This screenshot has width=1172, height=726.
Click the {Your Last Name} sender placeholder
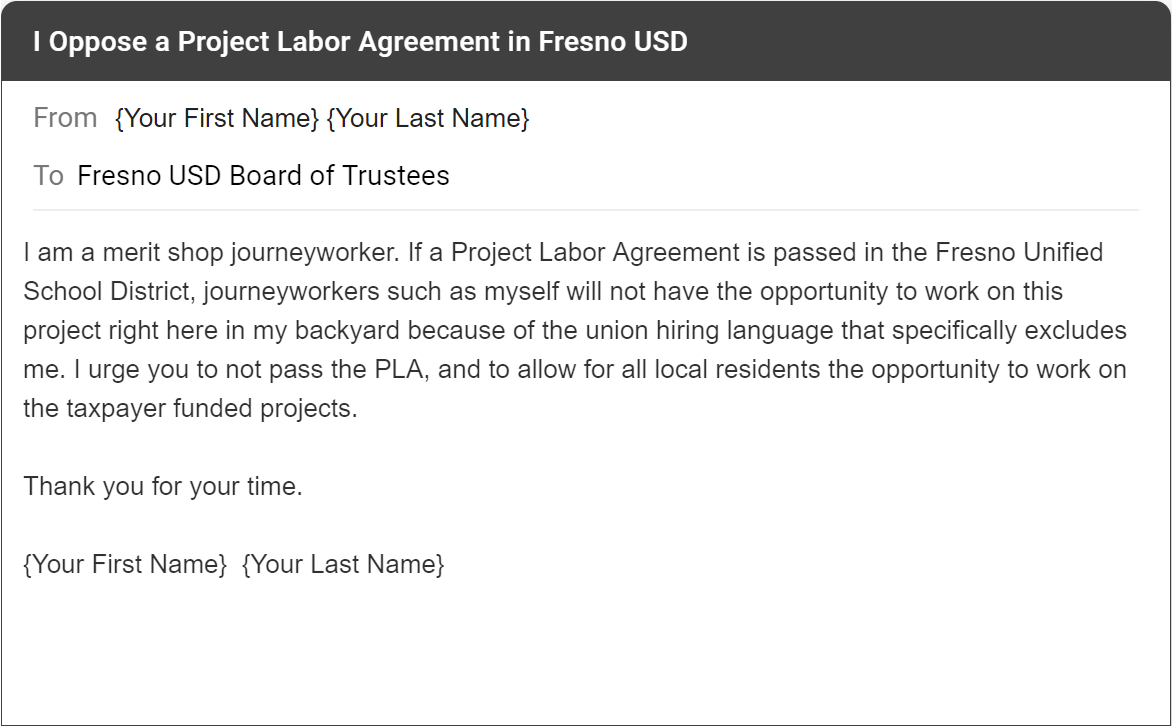point(428,118)
